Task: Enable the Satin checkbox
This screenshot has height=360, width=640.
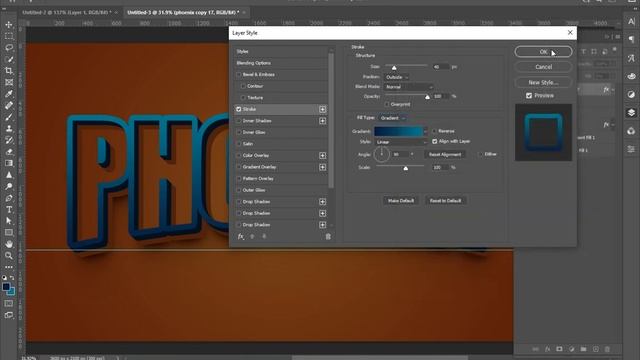Action: [239, 144]
